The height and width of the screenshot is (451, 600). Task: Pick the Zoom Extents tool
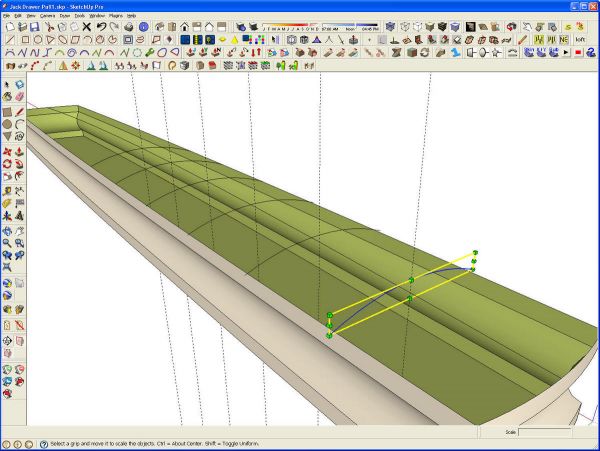(7, 267)
